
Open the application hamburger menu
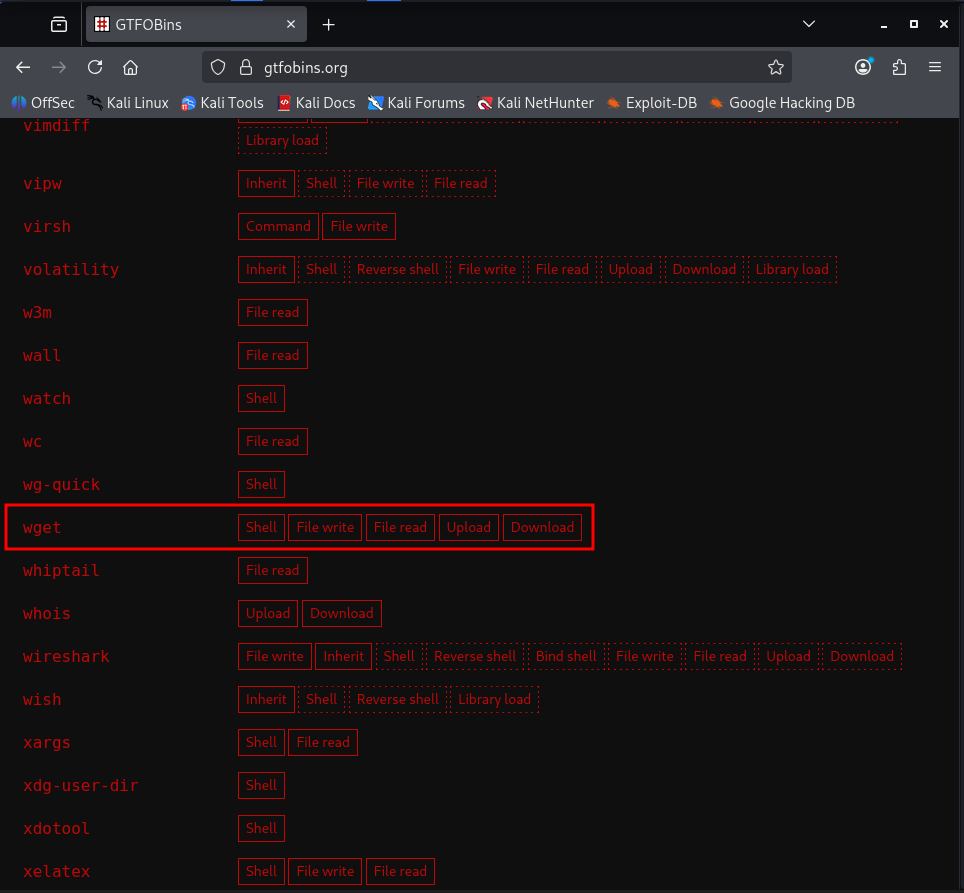pyautogui.click(x=935, y=68)
